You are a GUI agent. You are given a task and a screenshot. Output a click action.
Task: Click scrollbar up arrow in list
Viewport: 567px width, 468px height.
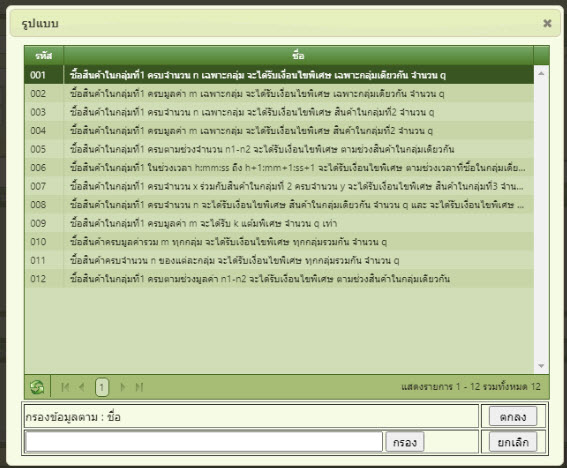click(541, 73)
